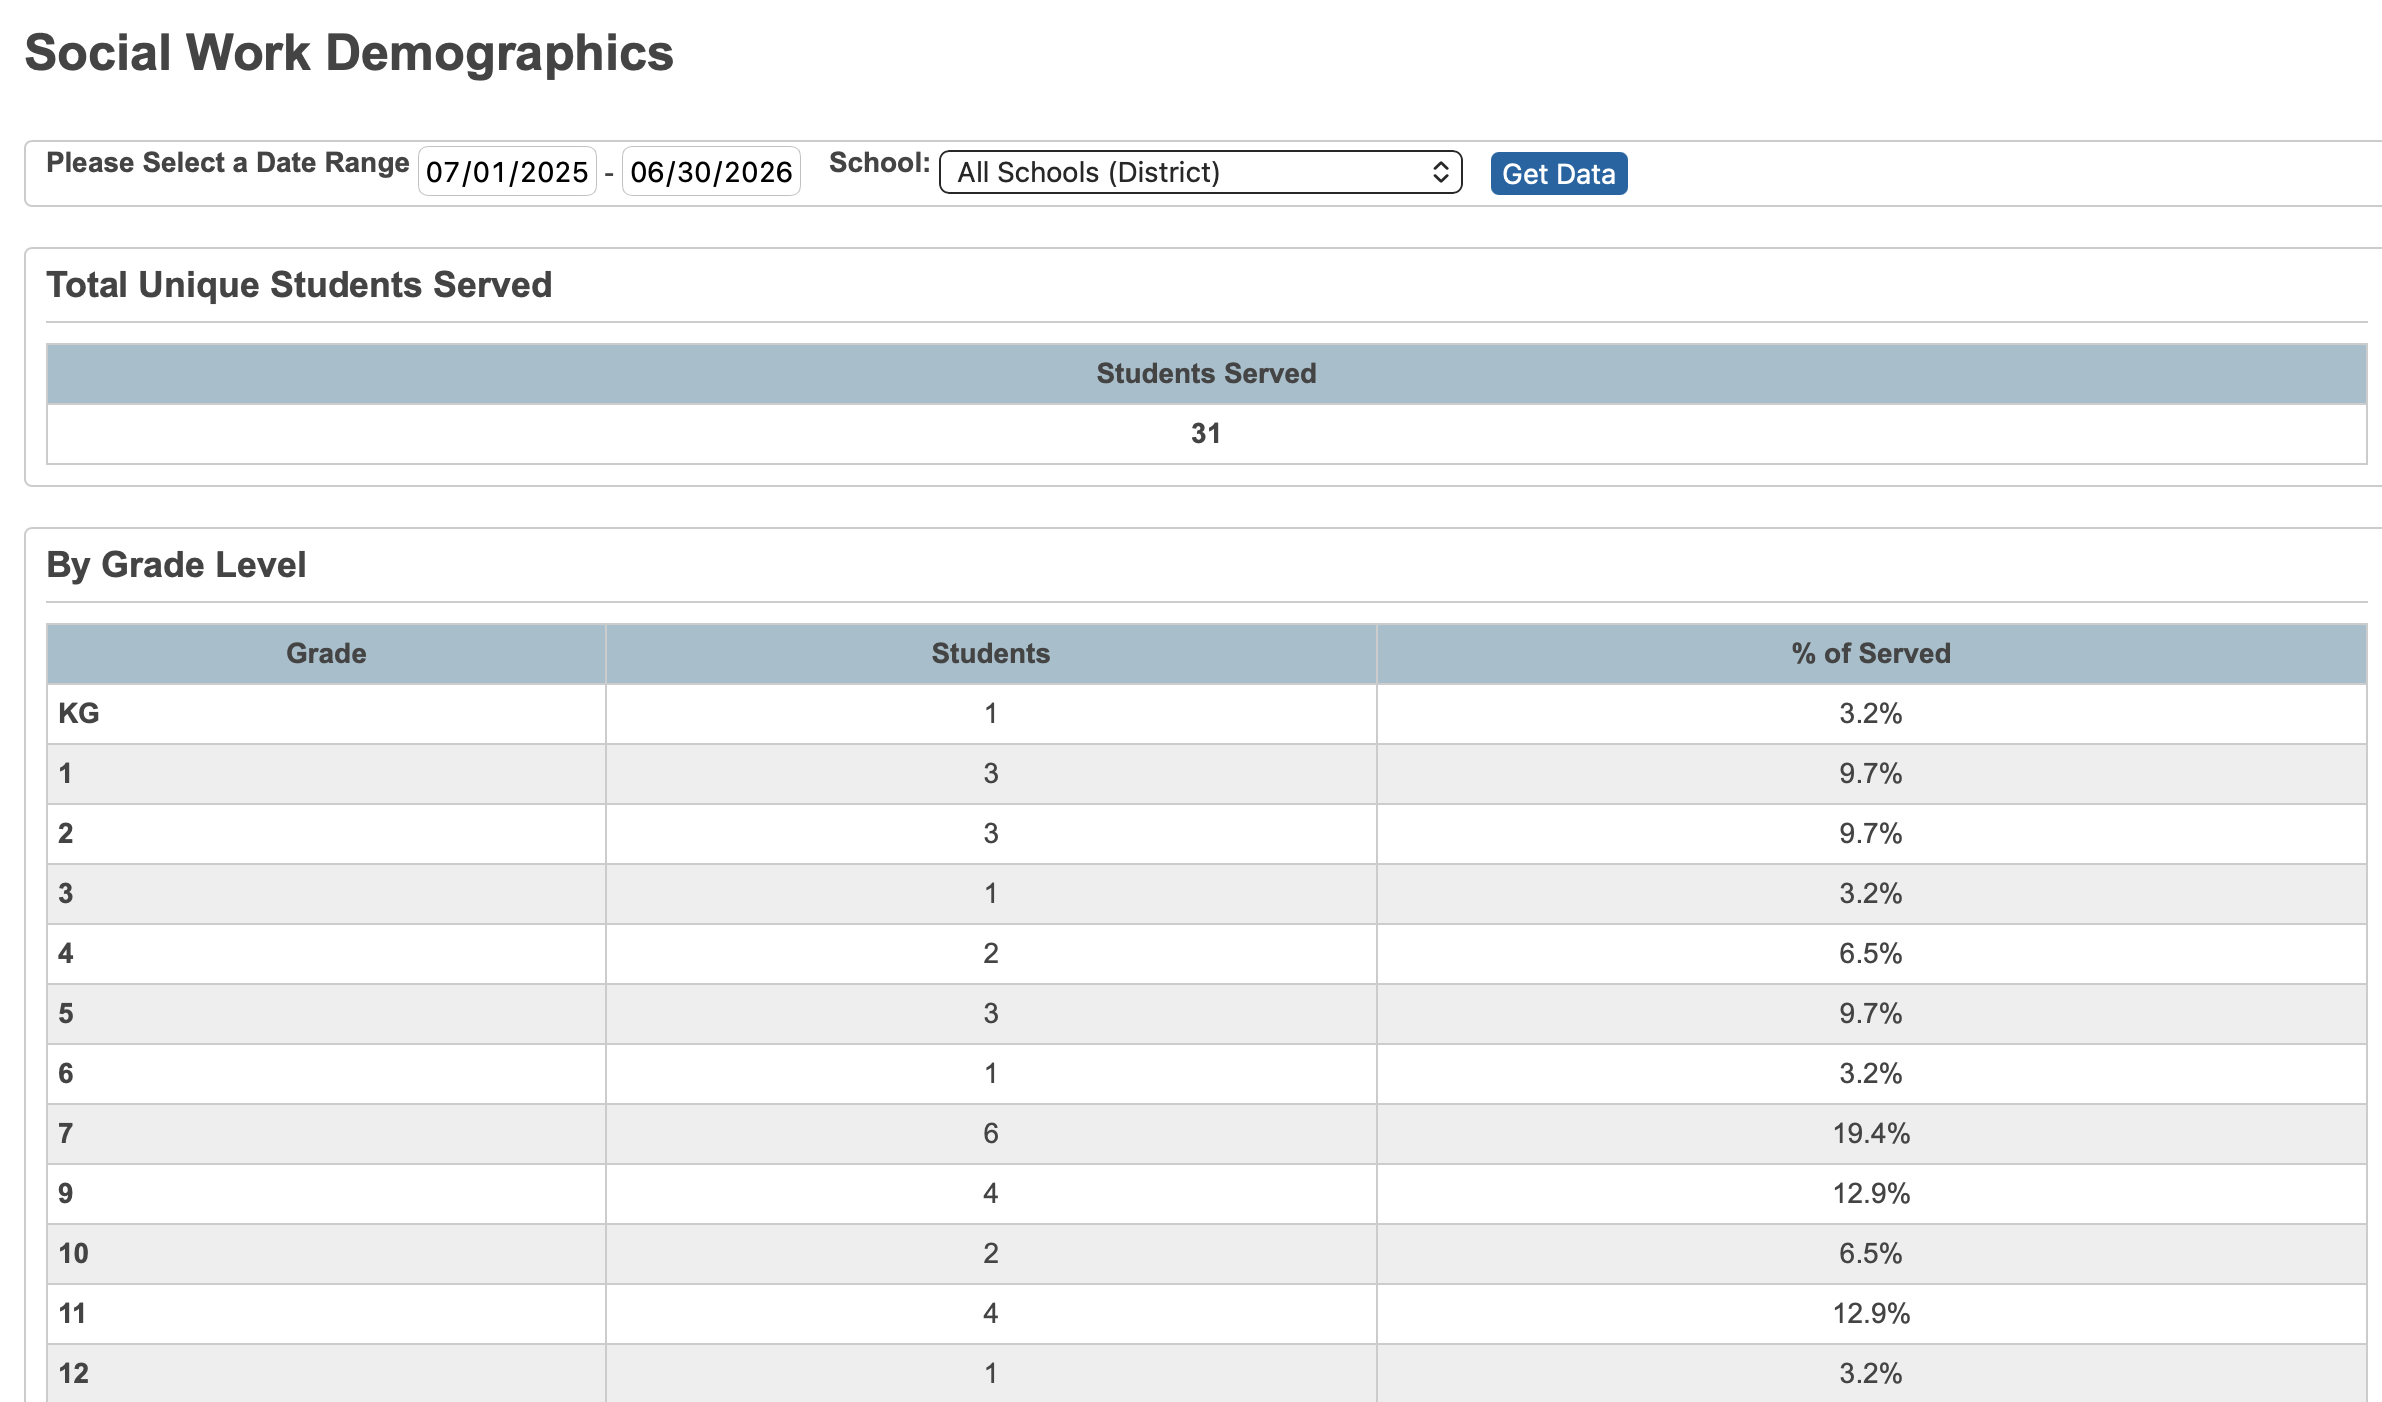This screenshot has height=1402, width=2382.
Task: Click students count 6 in grade 7 row
Action: (x=990, y=1133)
